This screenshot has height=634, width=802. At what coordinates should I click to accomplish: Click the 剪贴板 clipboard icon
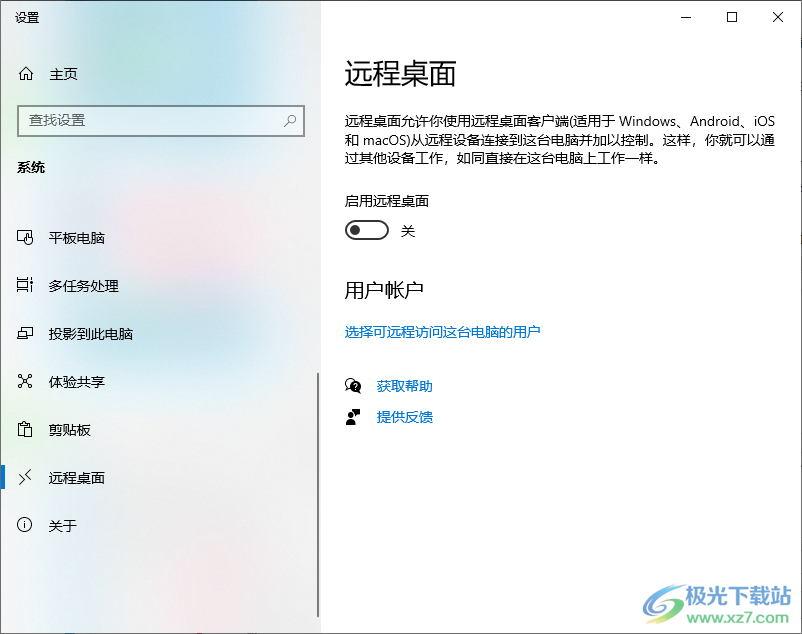pyautogui.click(x=24, y=430)
